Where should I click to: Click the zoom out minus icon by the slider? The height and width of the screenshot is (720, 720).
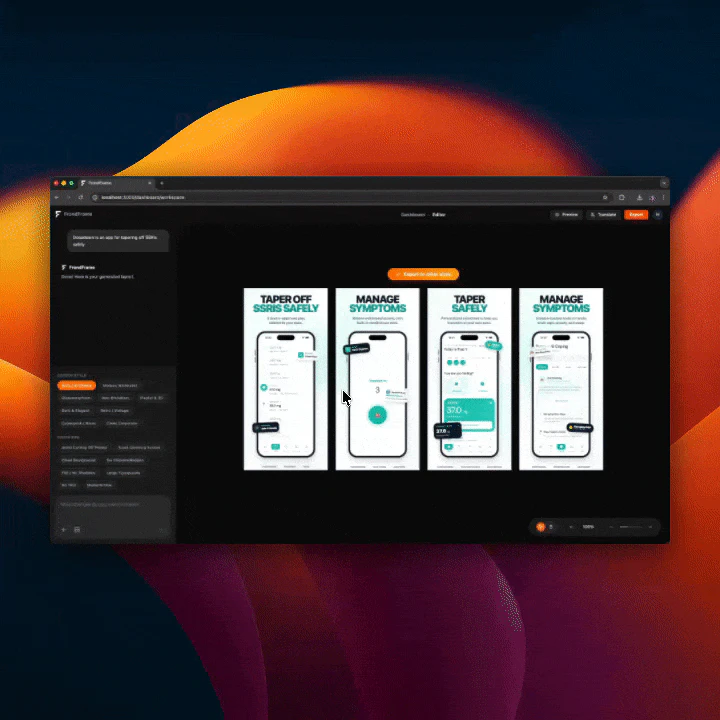tap(611, 527)
